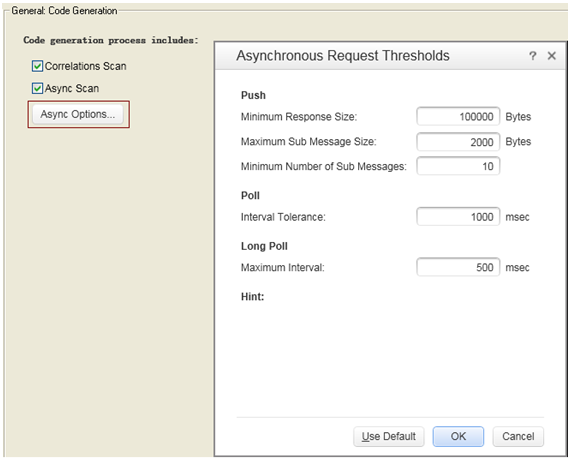Click Bytes unit beside Maximum Sub Message Size

pos(518,142)
